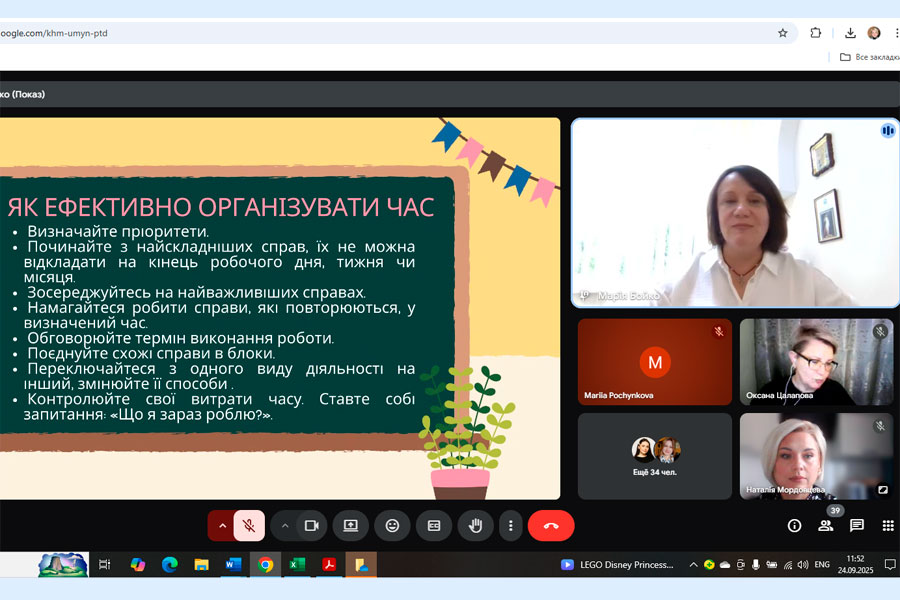This screenshot has height=600, width=900.
Task: Switch ENG input language
Action: tap(822, 565)
